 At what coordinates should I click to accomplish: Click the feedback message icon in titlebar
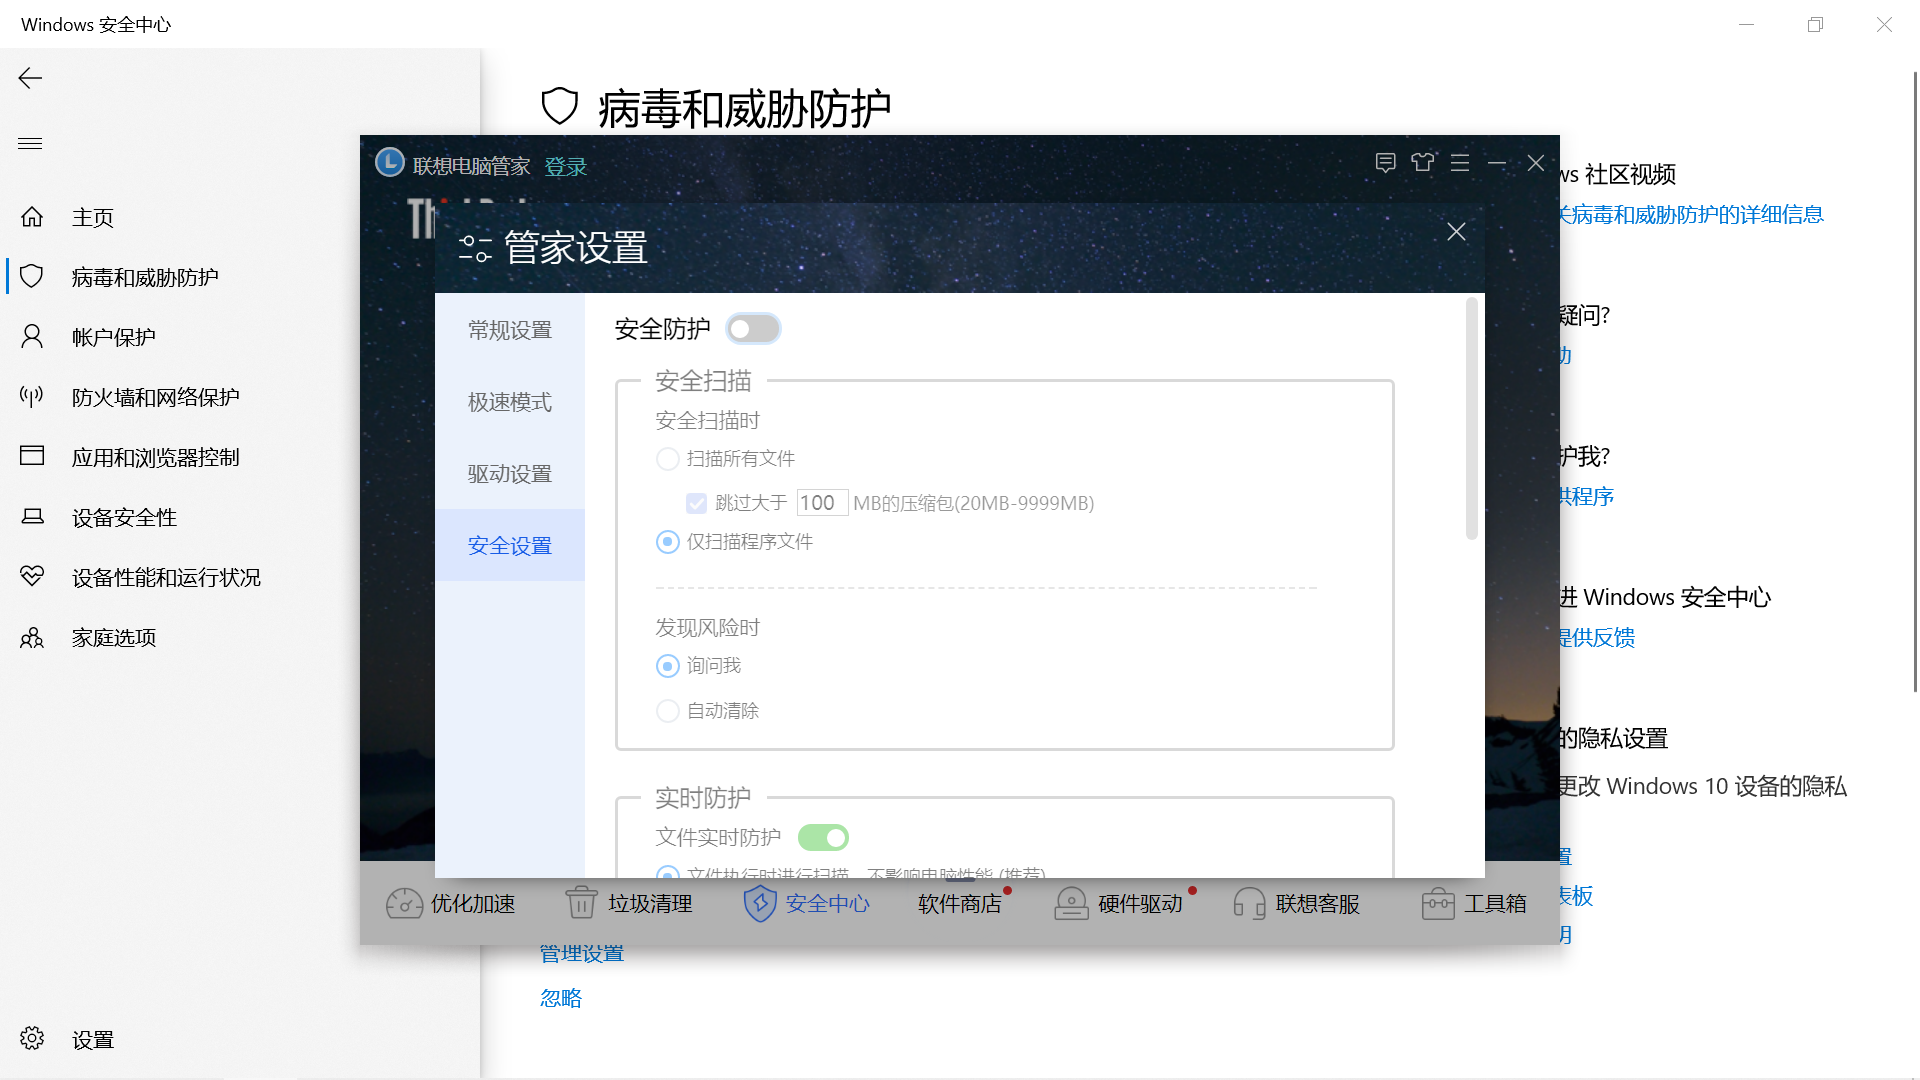tap(1385, 163)
